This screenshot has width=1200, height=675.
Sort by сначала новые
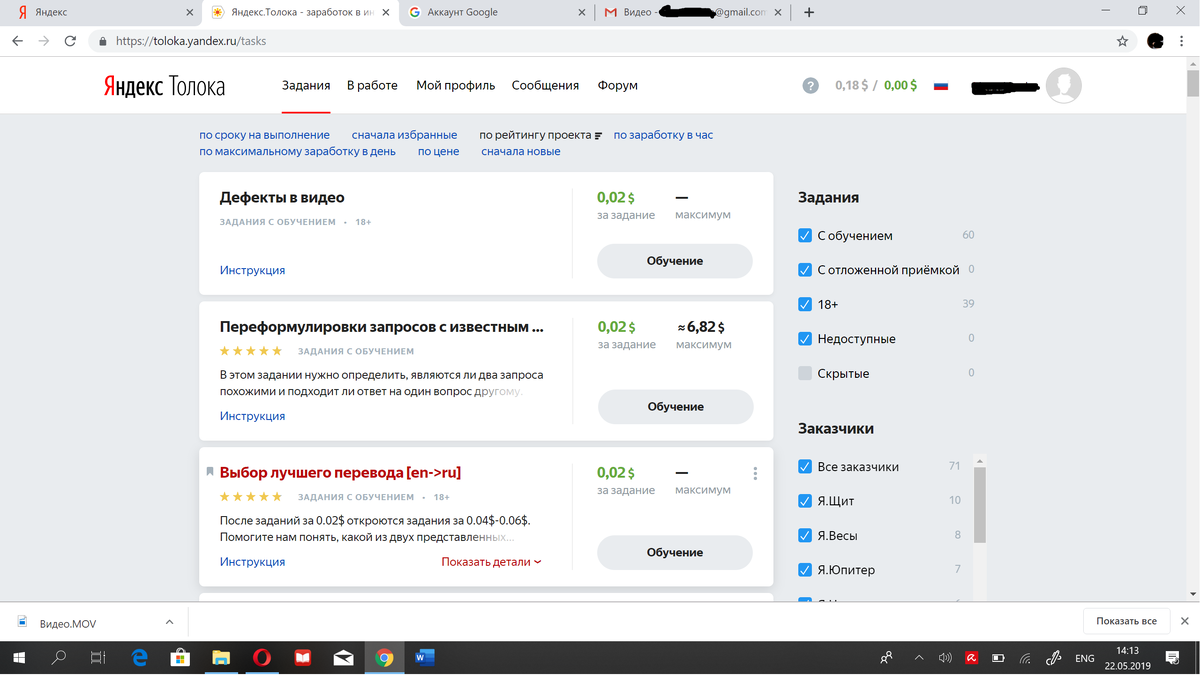click(520, 152)
